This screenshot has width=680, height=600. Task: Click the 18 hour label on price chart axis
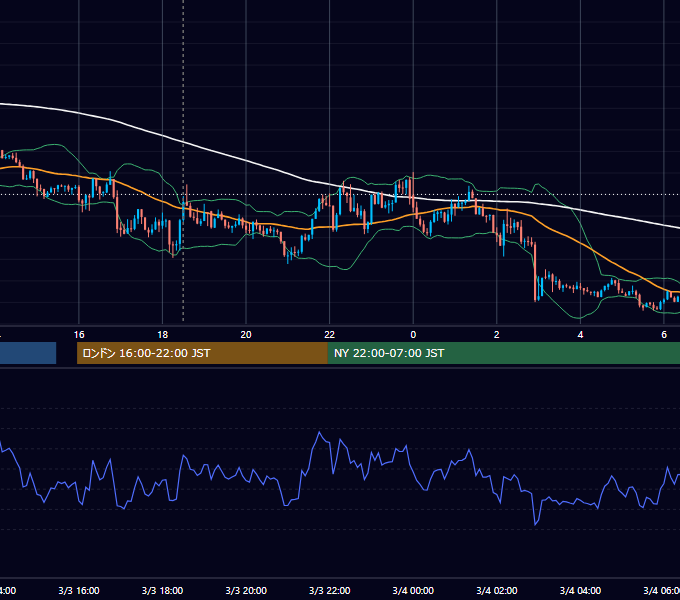click(x=163, y=335)
